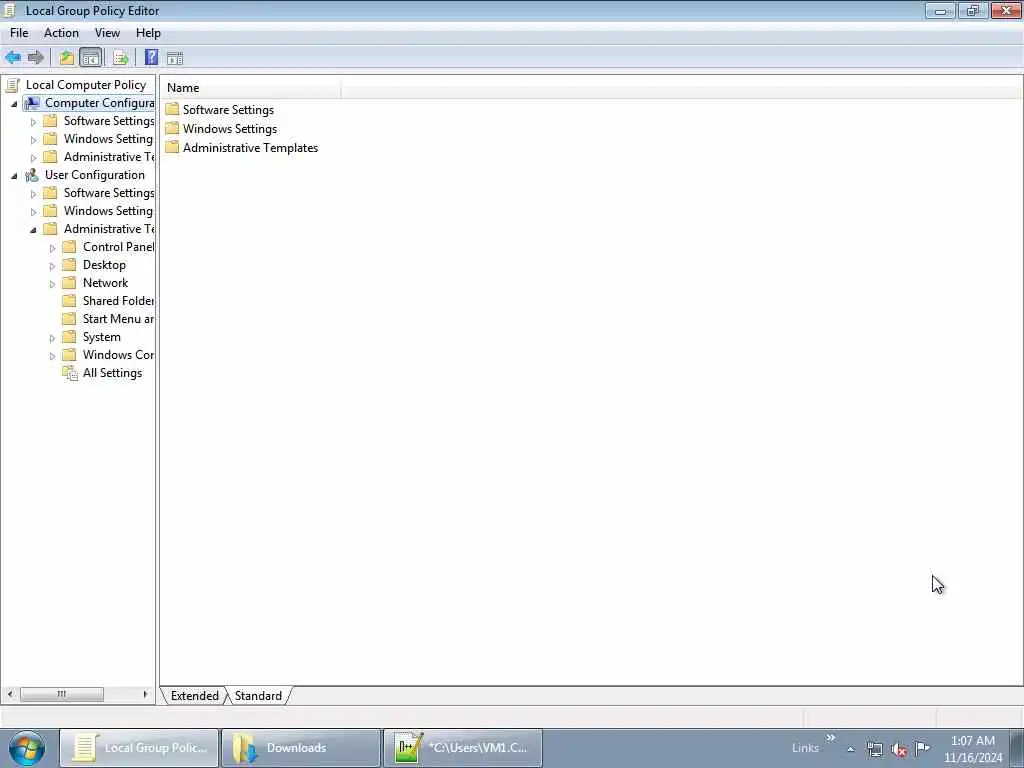Expand Software Settings under Computer Configuration
The height and width of the screenshot is (768, 1024).
(x=33, y=121)
